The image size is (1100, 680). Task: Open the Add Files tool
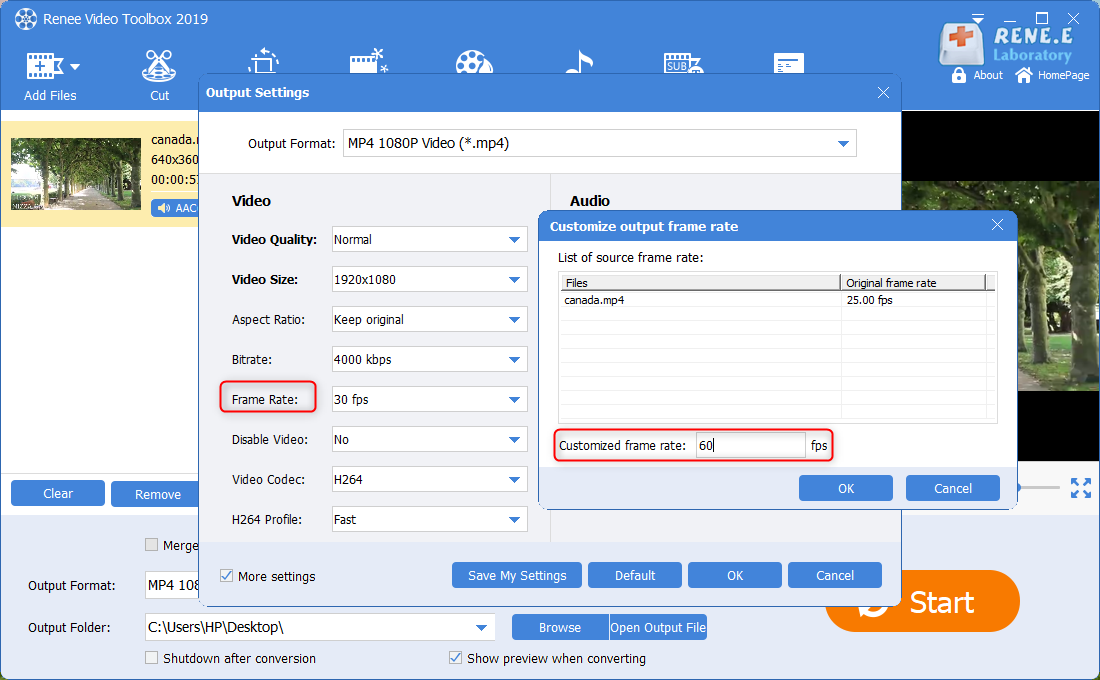(x=49, y=76)
